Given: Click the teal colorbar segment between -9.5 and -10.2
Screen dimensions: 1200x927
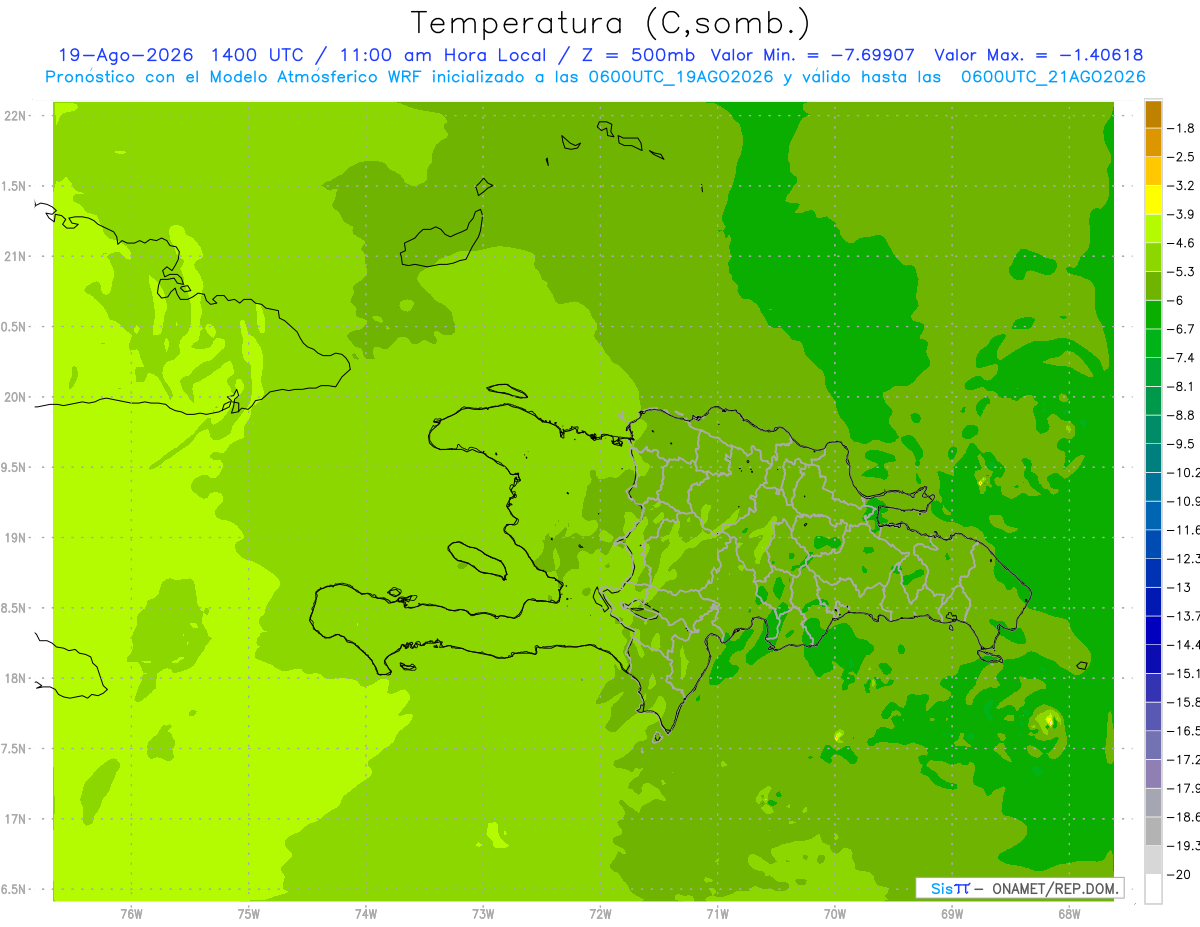Looking at the screenshot, I should coord(1153,458).
